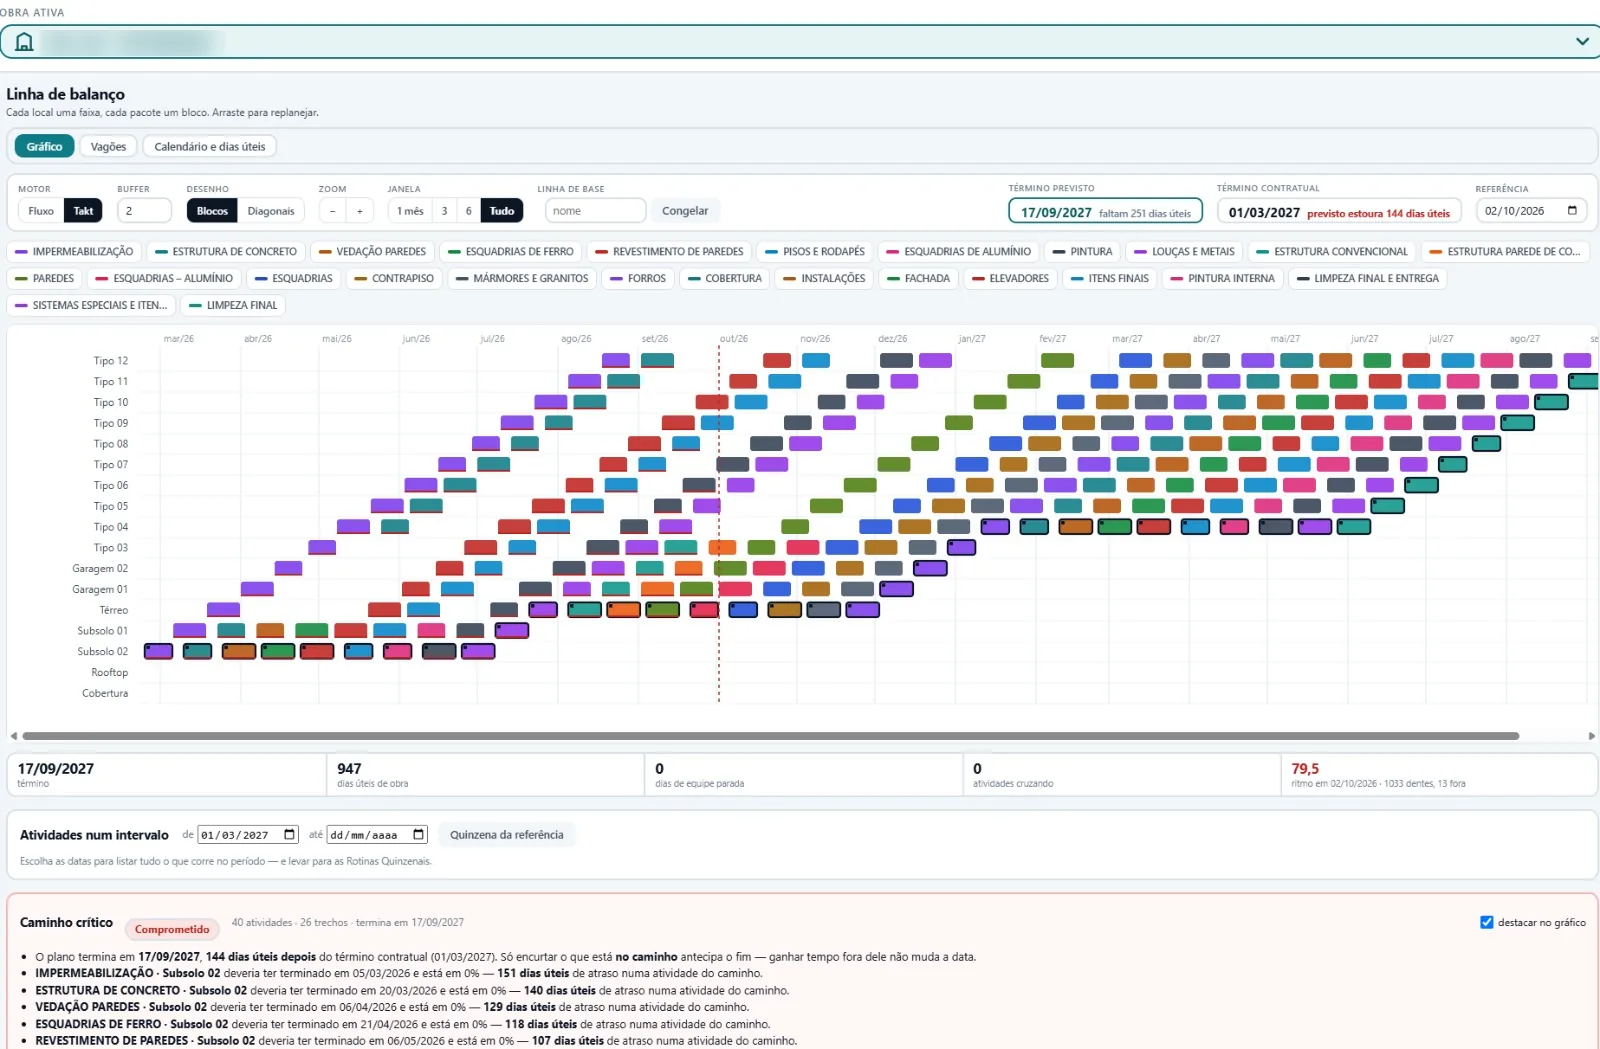The width and height of the screenshot is (1600, 1049).
Task: Switch drawing mode to Blocos
Action: (x=212, y=211)
